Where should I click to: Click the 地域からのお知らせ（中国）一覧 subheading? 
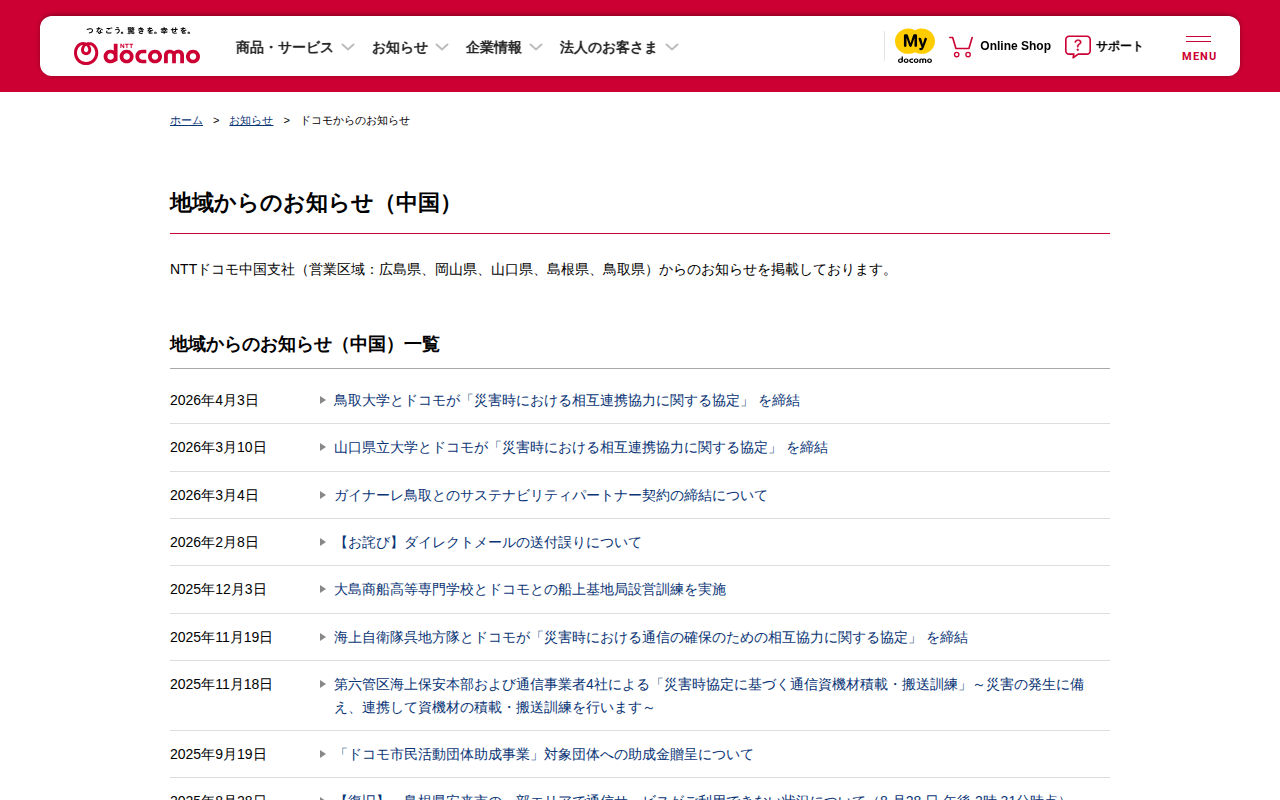(305, 344)
